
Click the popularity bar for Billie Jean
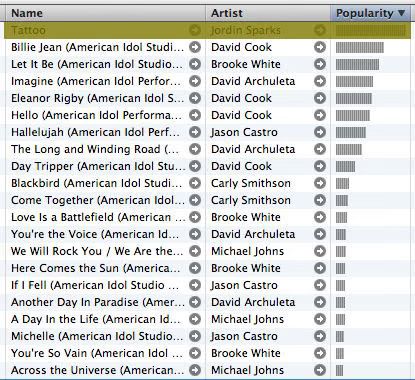point(360,47)
